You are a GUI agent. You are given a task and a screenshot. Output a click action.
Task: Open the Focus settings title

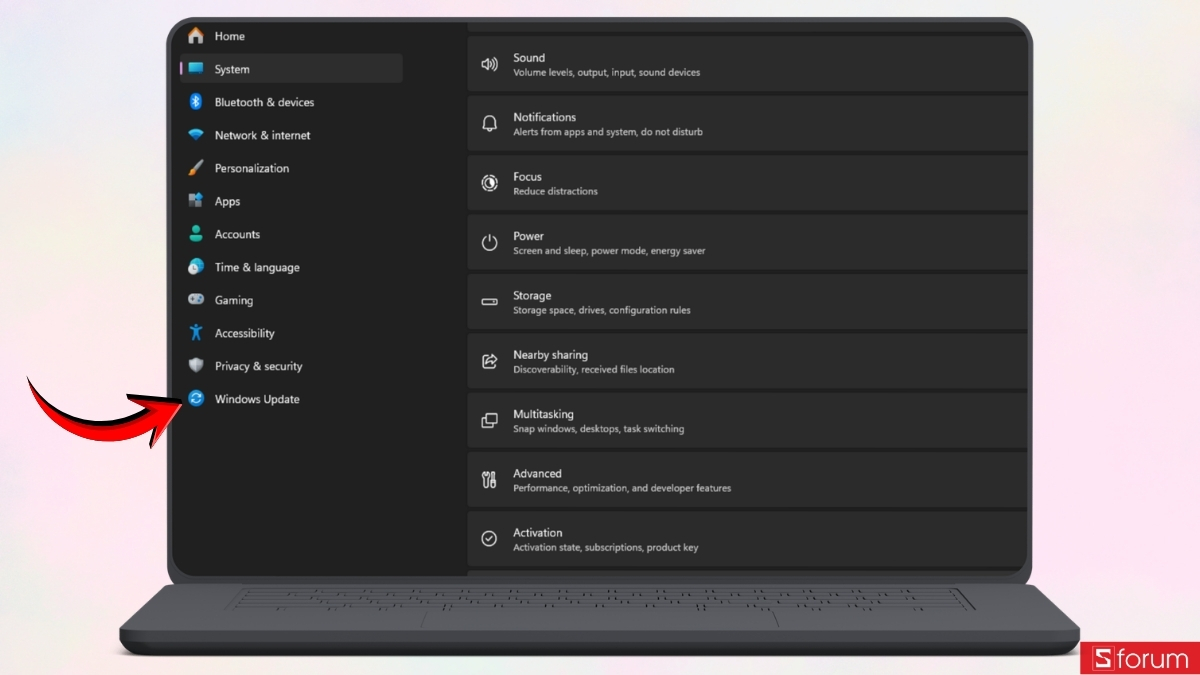527,177
